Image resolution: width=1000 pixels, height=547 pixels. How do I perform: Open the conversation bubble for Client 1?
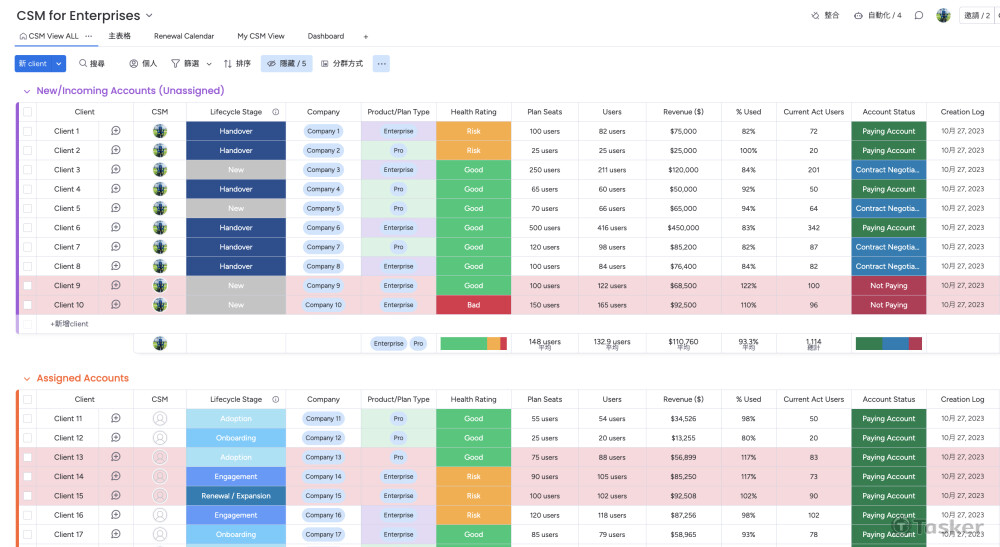(x=116, y=131)
